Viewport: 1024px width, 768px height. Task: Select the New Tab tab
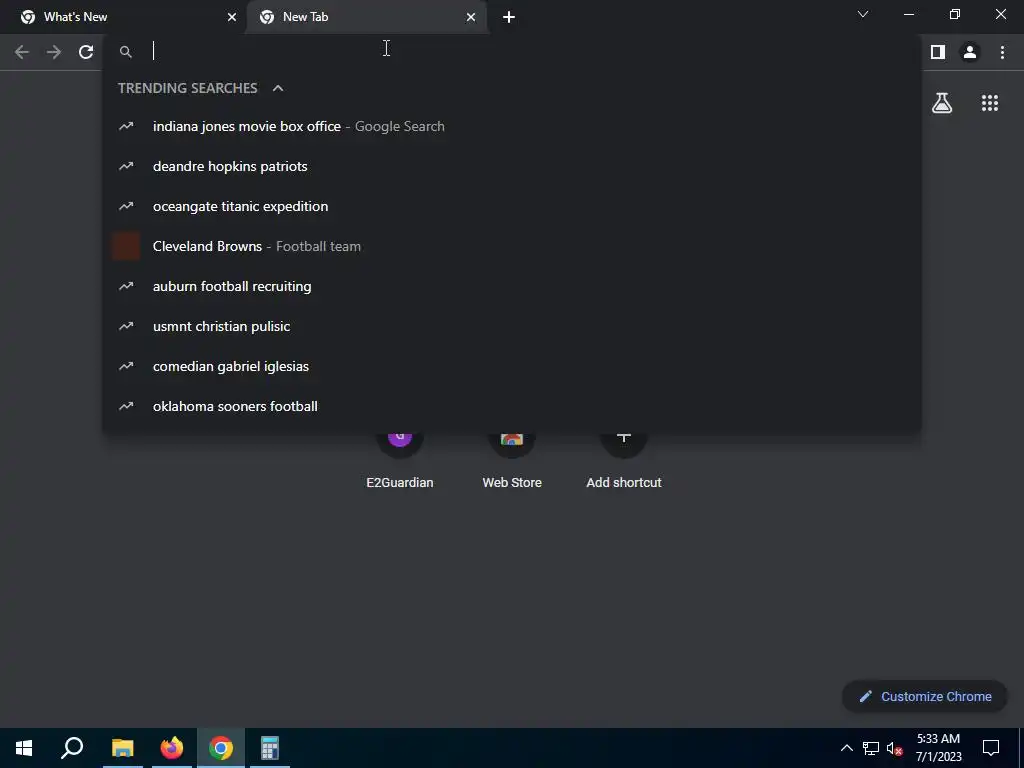tap(368, 17)
